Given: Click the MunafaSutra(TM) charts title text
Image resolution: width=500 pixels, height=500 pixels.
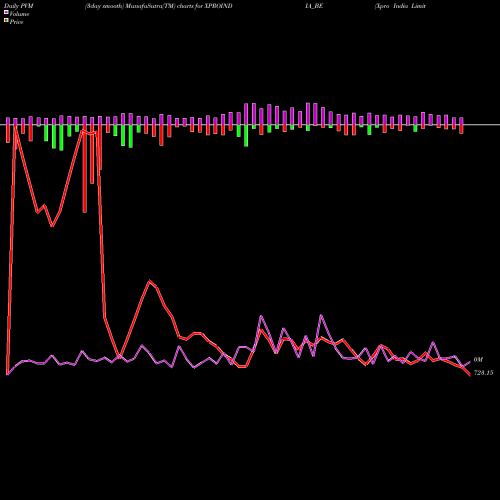Looking at the screenshot, I should tap(159, 6).
